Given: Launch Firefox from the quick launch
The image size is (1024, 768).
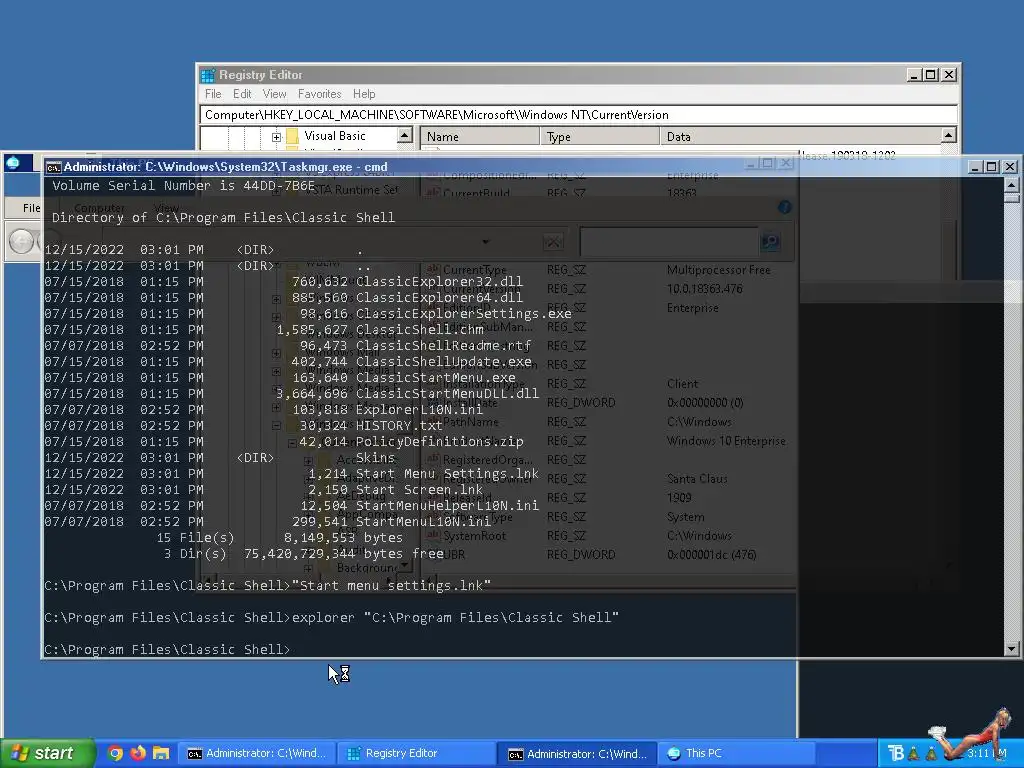Looking at the screenshot, I should tap(138, 753).
